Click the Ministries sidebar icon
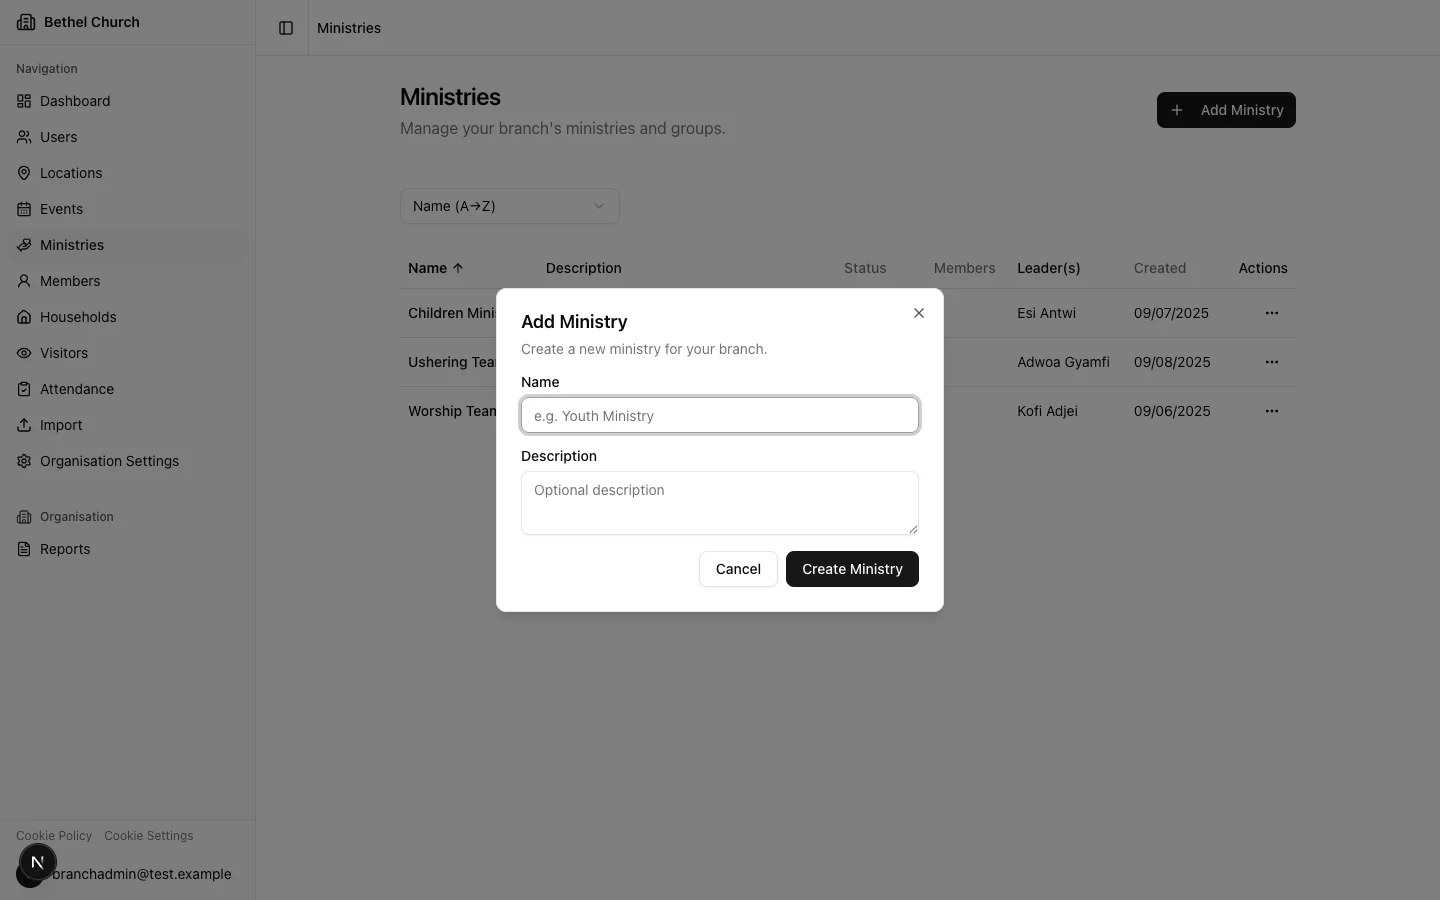1440x900 pixels. (24, 245)
